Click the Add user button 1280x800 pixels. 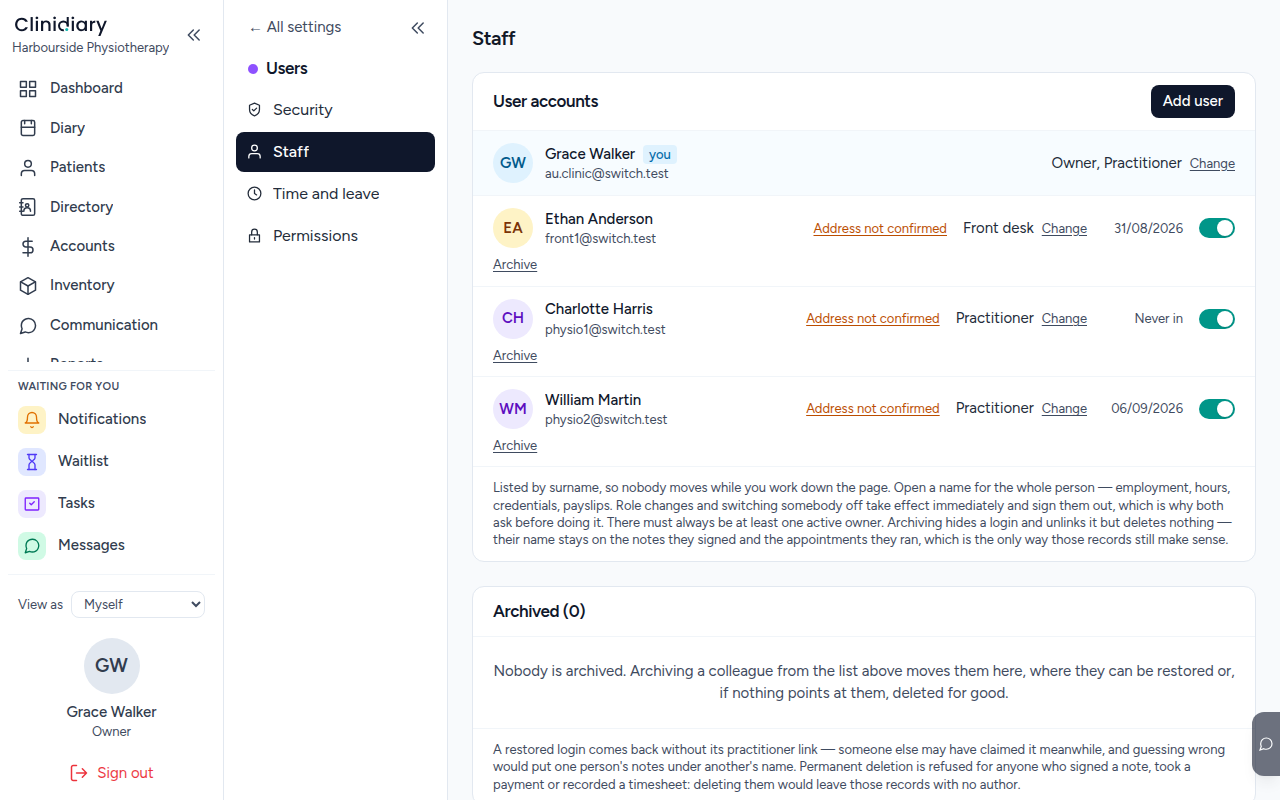[x=1193, y=101]
